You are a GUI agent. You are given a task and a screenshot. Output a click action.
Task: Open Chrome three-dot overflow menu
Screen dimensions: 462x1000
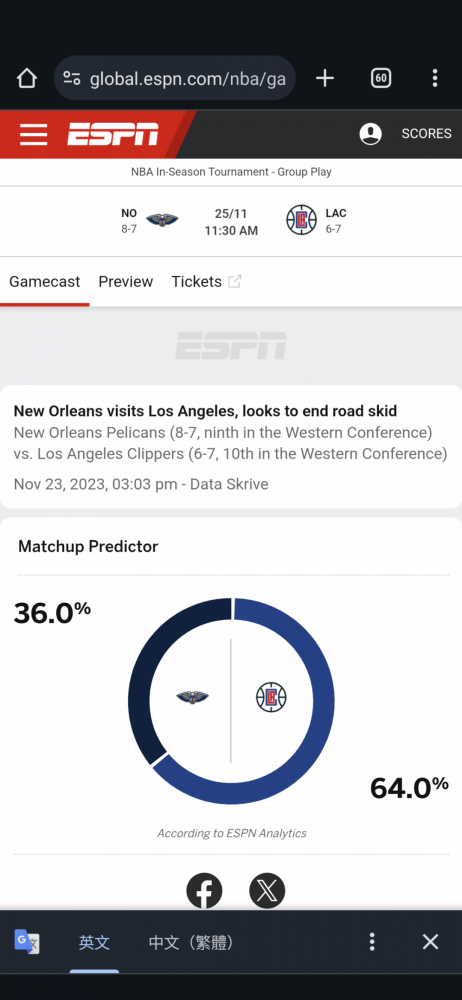(x=435, y=78)
